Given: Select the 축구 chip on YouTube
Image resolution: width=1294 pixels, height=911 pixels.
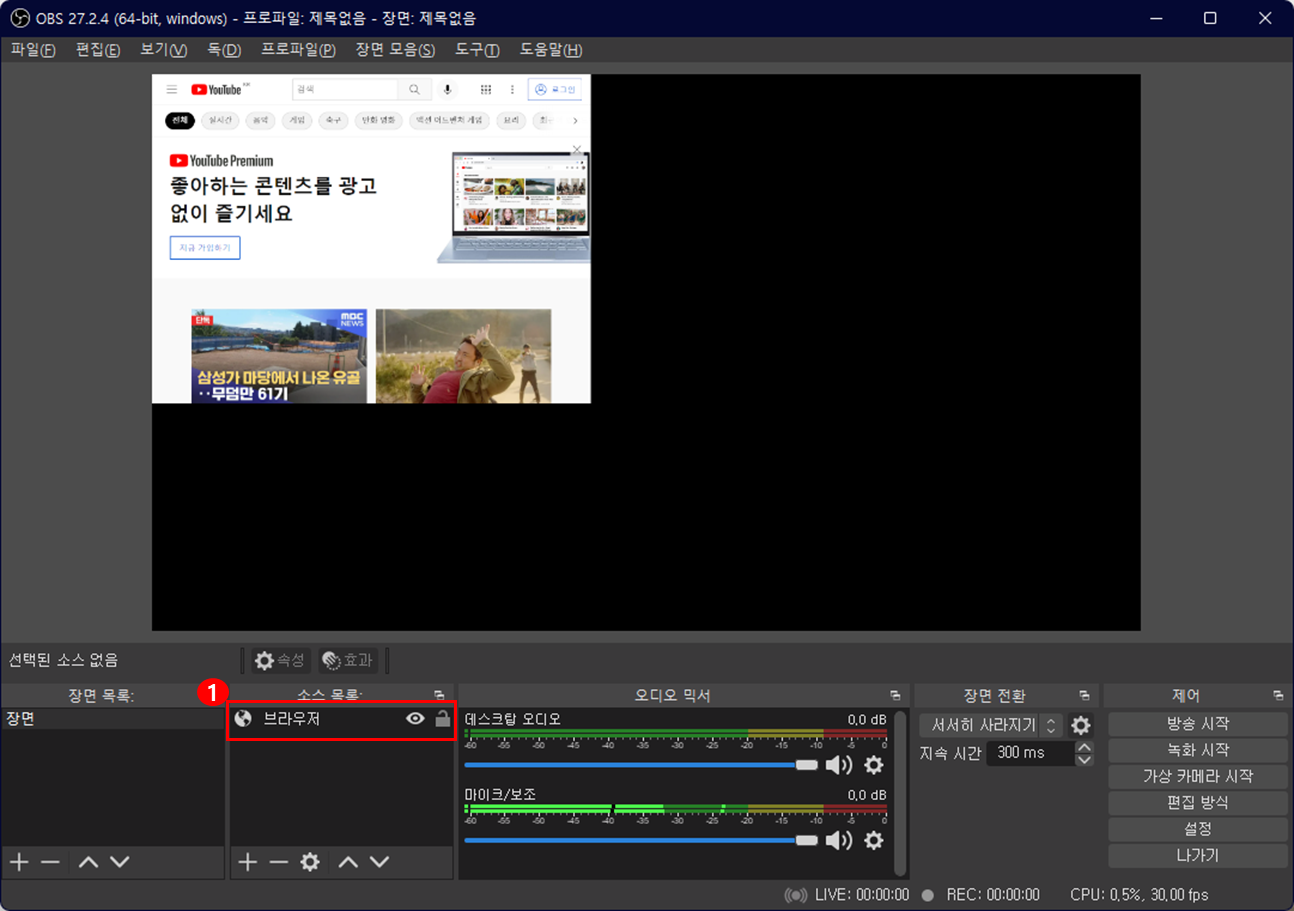Looking at the screenshot, I should click(332, 120).
